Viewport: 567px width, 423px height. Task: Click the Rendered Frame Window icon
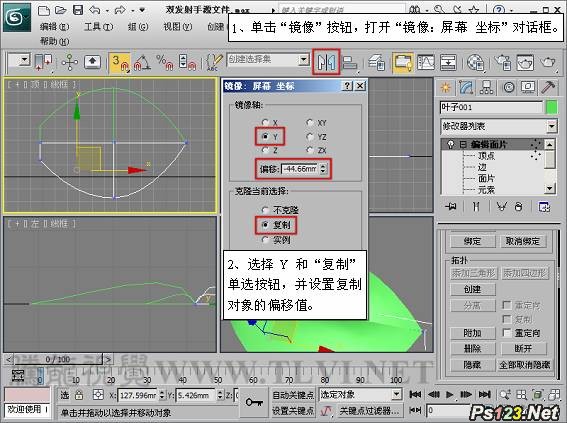pos(525,63)
